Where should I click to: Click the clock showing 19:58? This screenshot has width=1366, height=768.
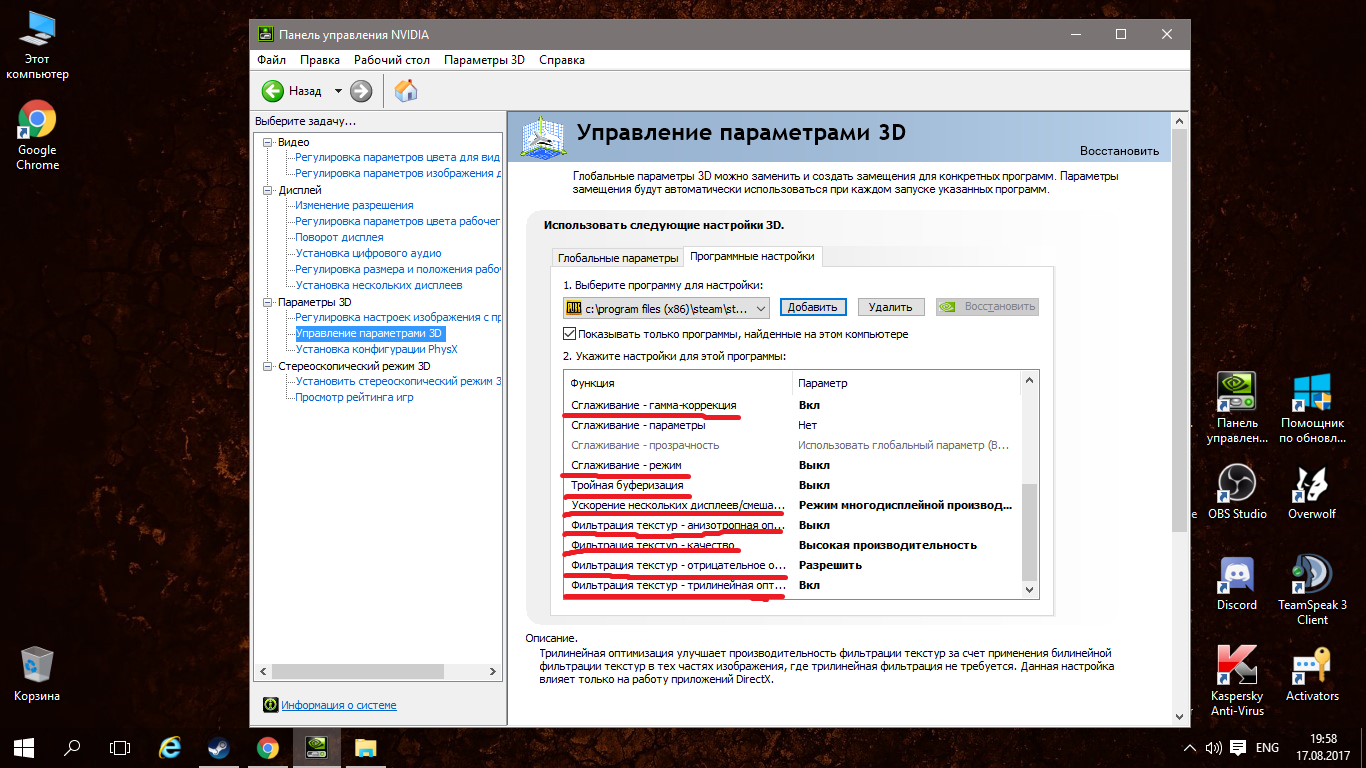tap(1322, 739)
